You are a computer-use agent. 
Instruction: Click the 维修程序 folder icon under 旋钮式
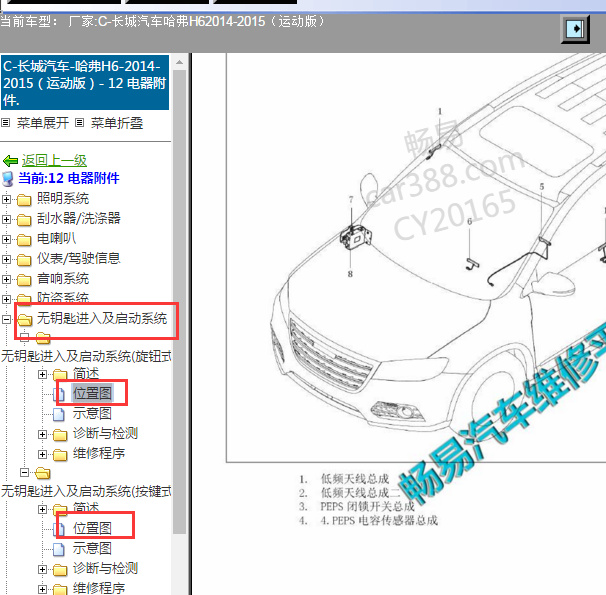pyautogui.click(x=60, y=455)
